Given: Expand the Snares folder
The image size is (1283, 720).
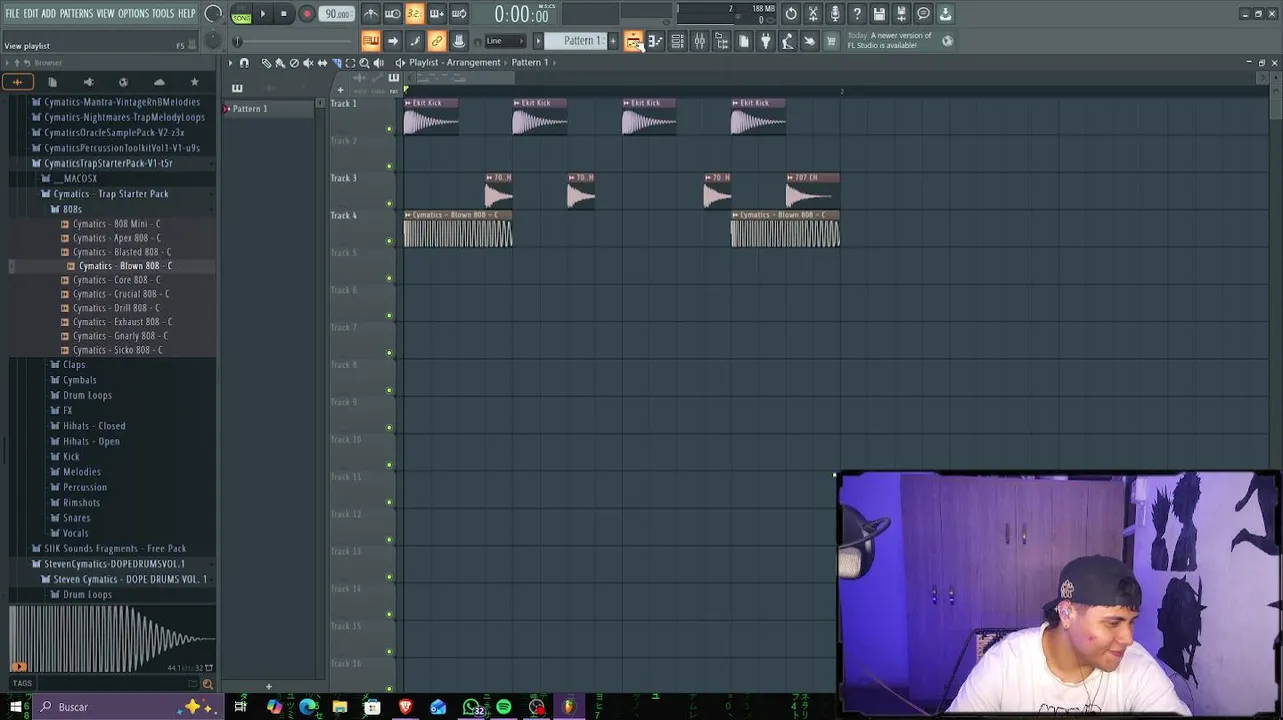Looking at the screenshot, I should 76,518.
